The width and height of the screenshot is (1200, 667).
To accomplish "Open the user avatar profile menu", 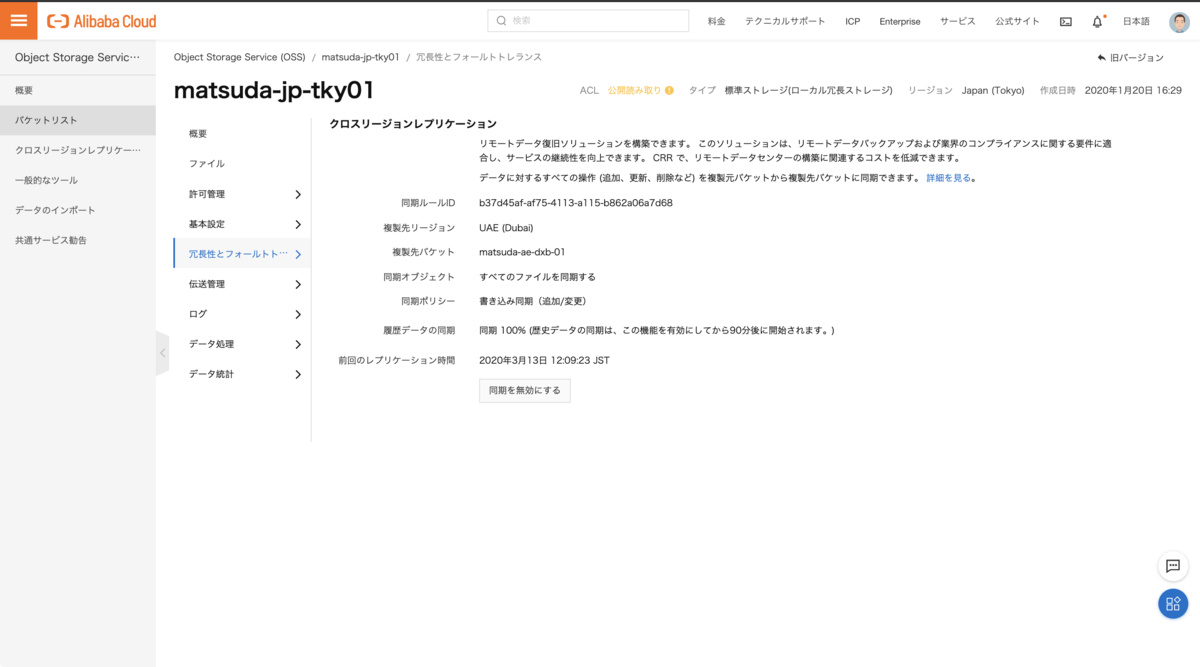I will [1179, 21].
